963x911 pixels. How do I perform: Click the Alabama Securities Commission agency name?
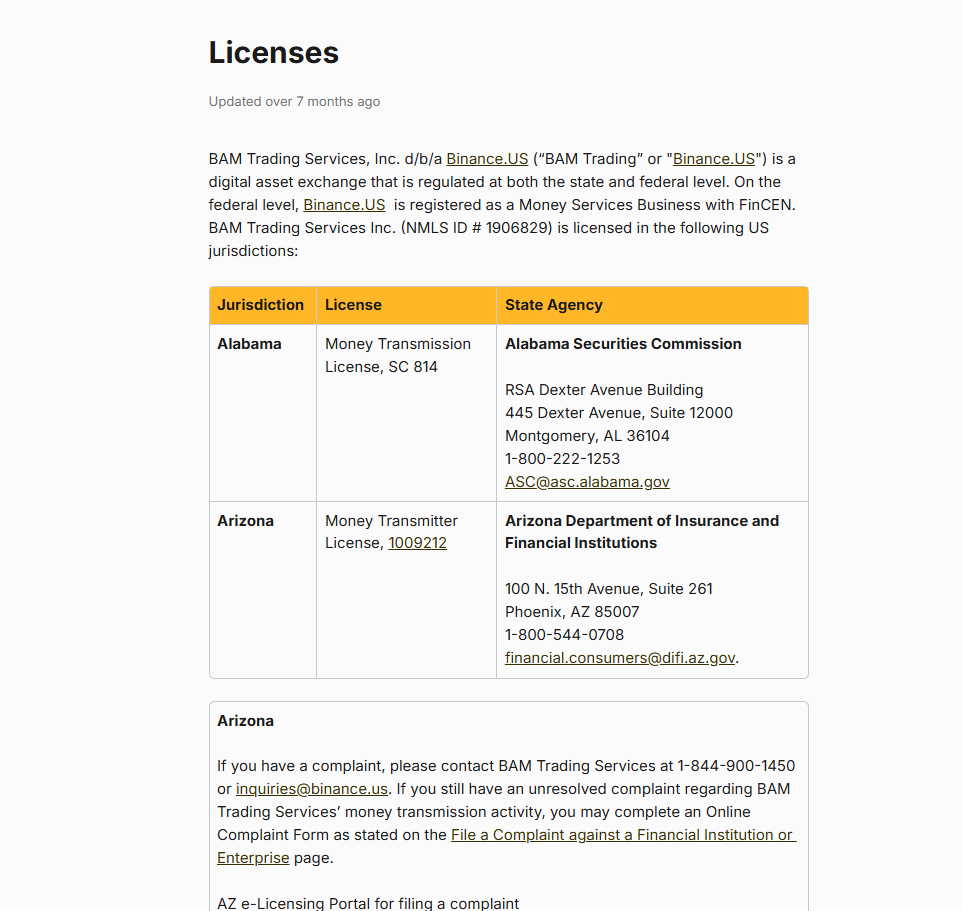tap(623, 344)
